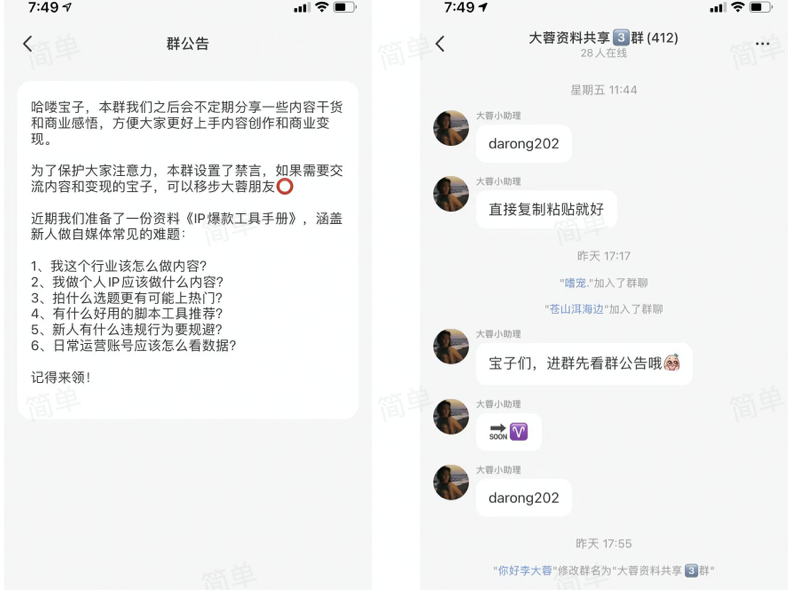The width and height of the screenshot is (788, 590).
Task: Tap group title 大蓉资料共享3群 (412)
Action: coord(603,38)
